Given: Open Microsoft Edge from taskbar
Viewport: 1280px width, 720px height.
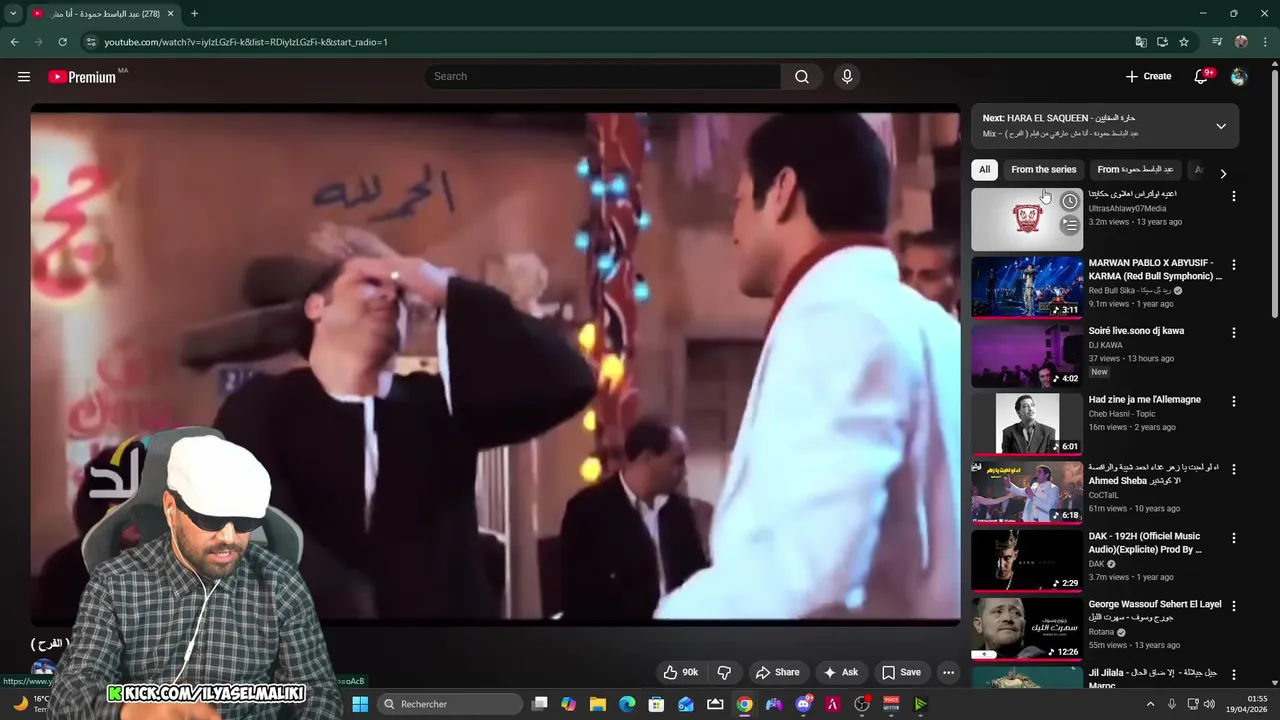Looking at the screenshot, I should (x=627, y=704).
